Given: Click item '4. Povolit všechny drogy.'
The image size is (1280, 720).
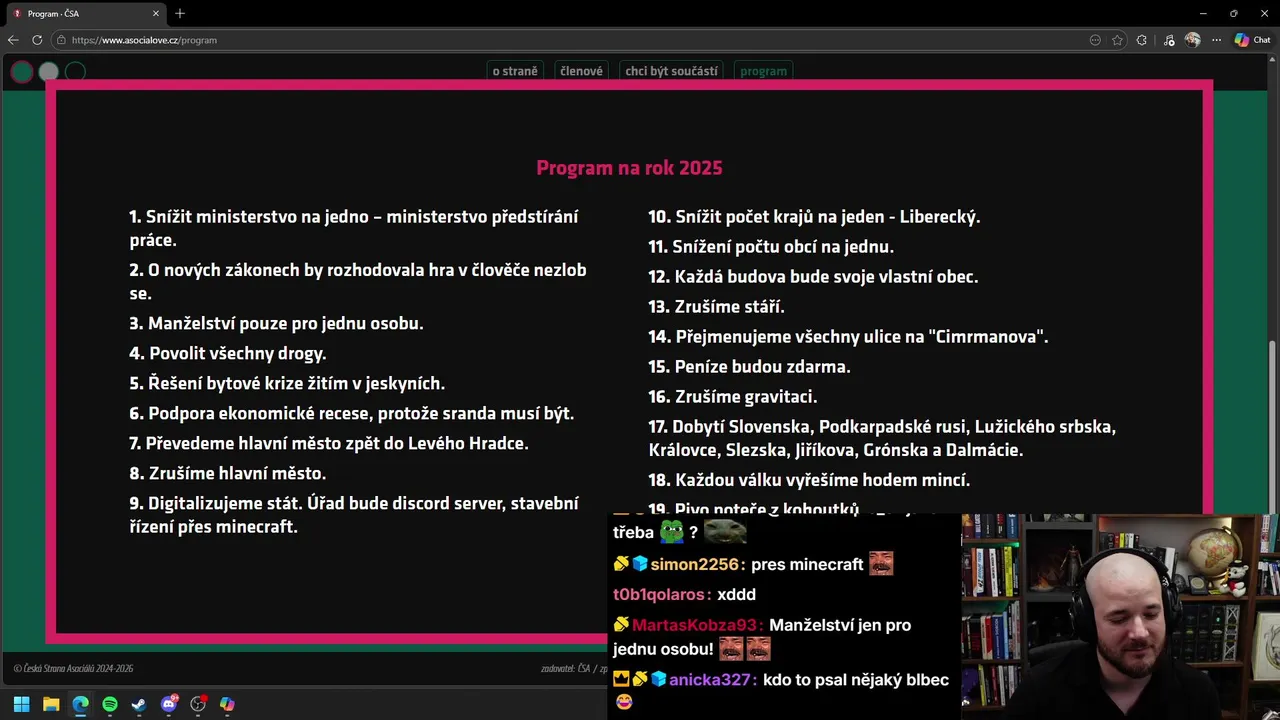Looking at the screenshot, I should 228,353.
